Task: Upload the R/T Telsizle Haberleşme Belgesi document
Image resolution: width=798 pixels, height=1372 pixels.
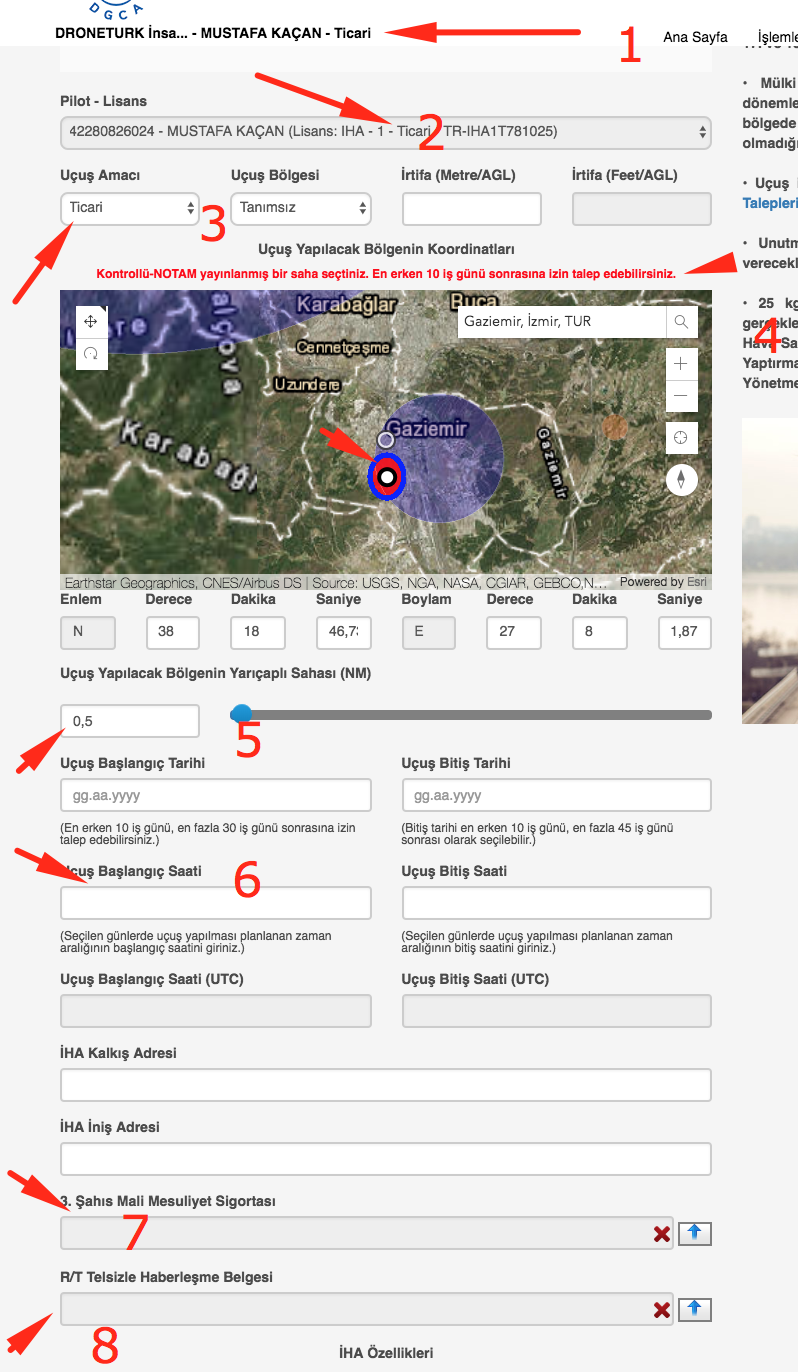Action: [695, 1310]
